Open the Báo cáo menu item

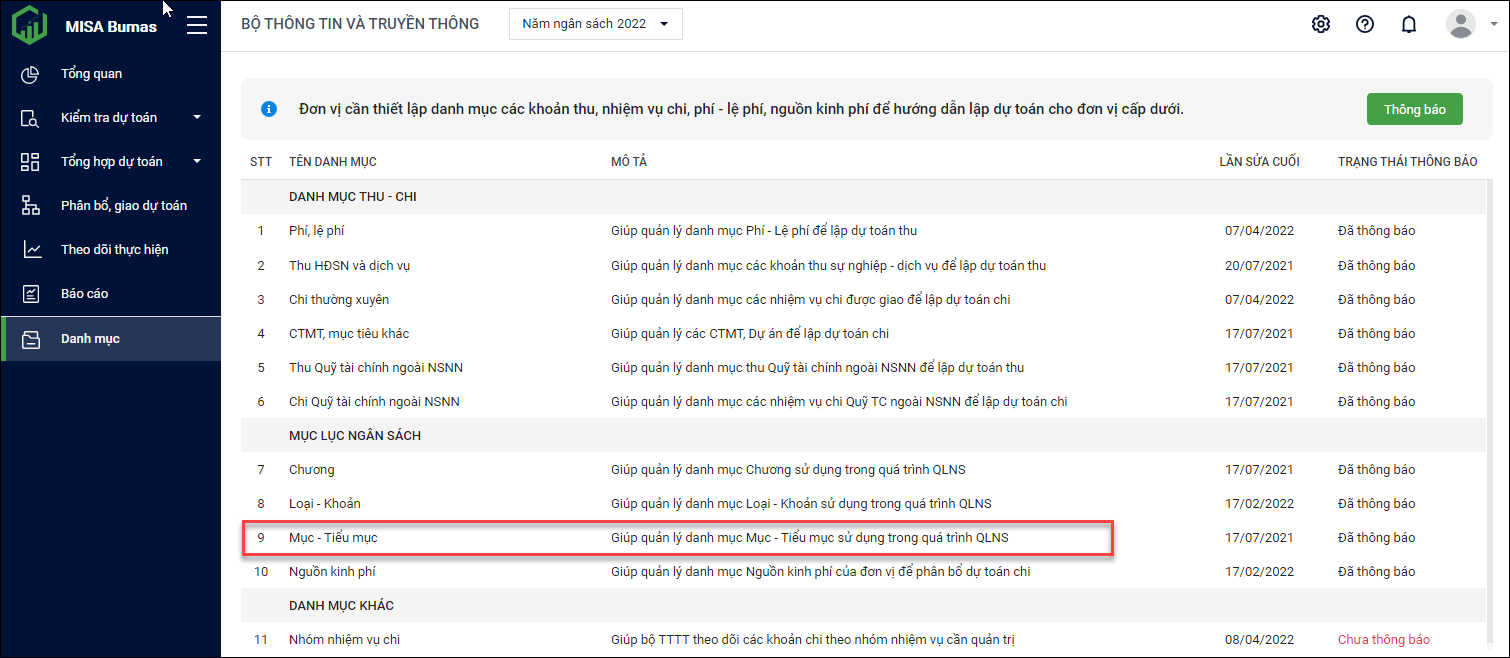pos(84,294)
